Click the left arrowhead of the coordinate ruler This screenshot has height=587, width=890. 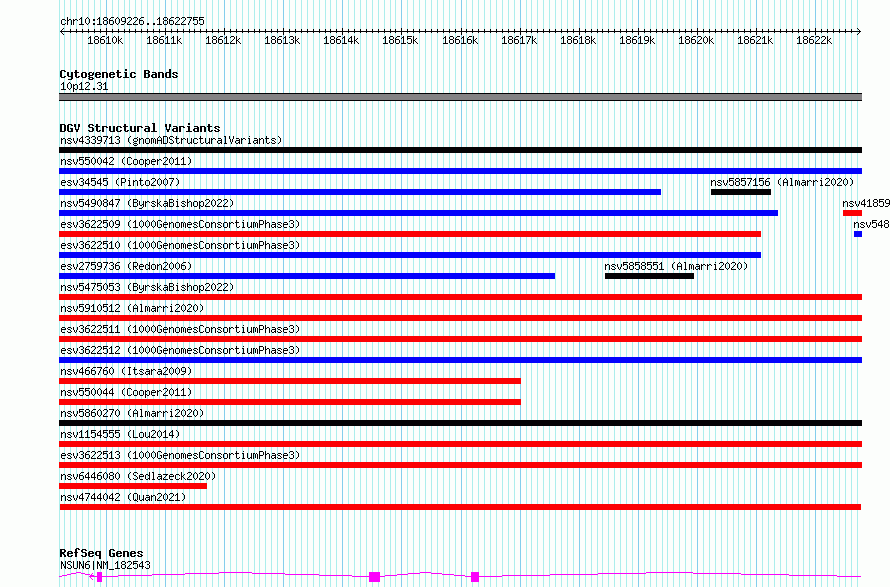[x=62, y=31]
